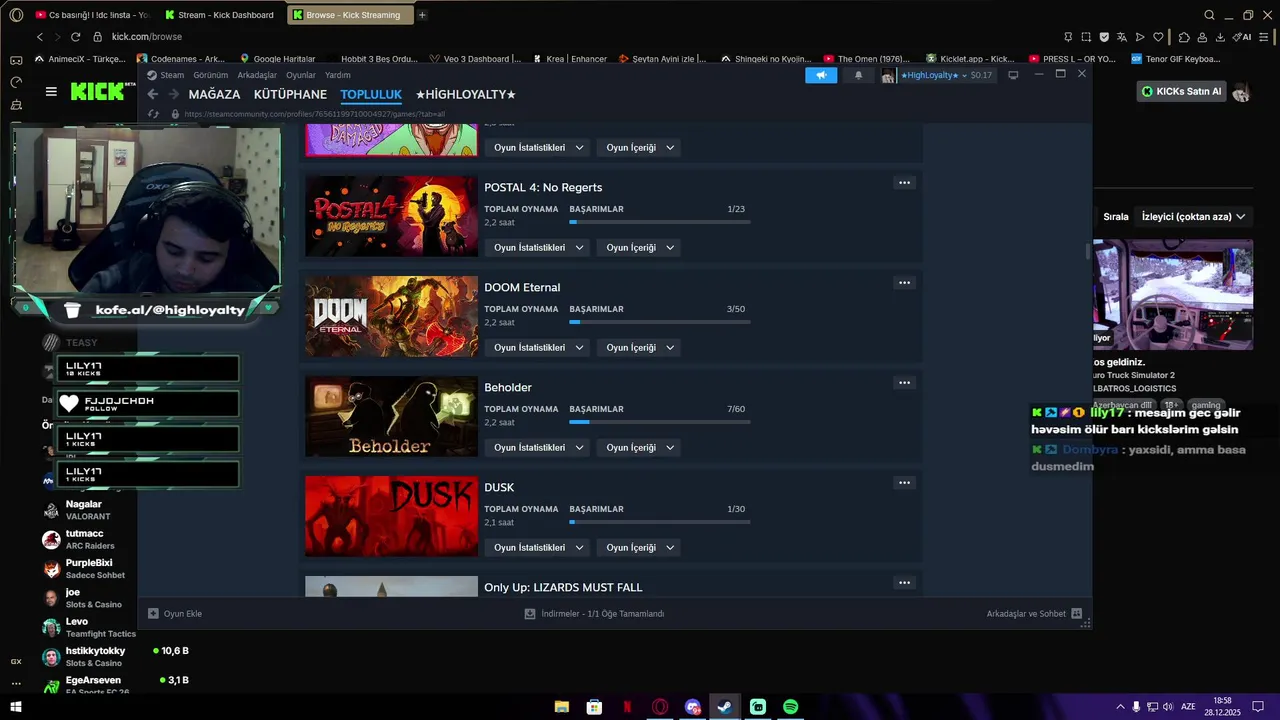Open Steam from the Windows taskbar
Image resolution: width=1280 pixels, height=720 pixels.
725,707
